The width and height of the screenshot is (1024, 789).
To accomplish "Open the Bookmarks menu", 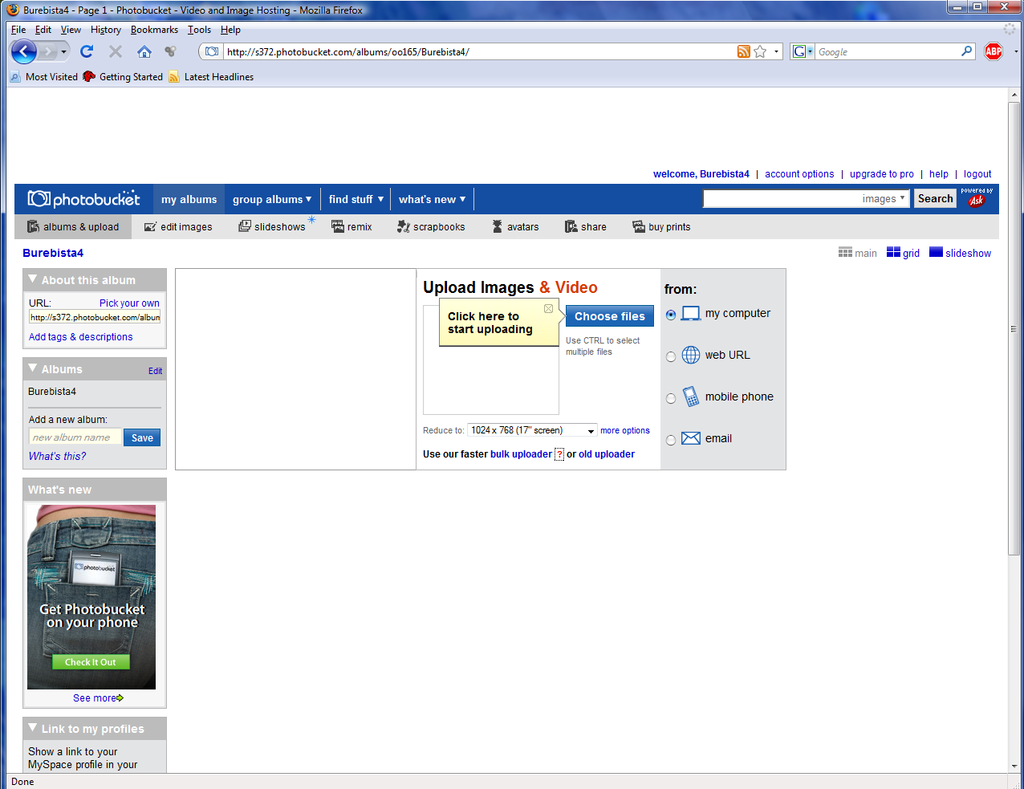I will pos(154,29).
